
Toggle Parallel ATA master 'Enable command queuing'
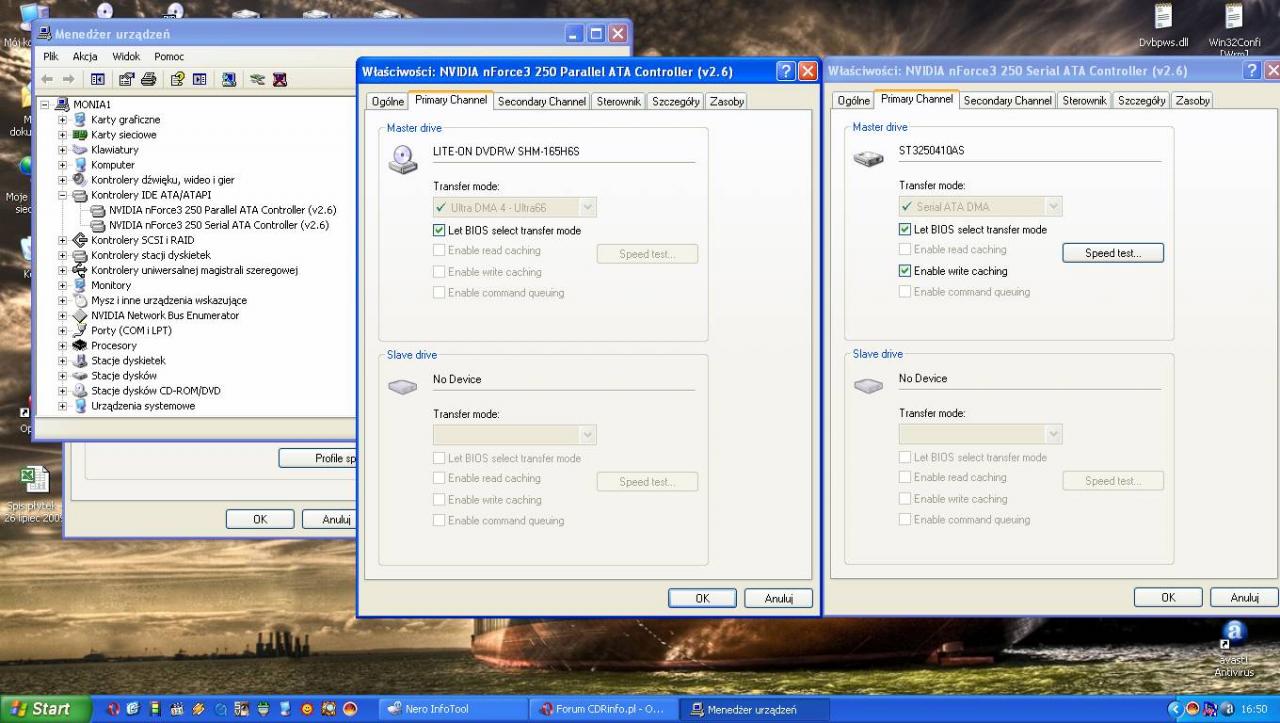[x=439, y=293]
